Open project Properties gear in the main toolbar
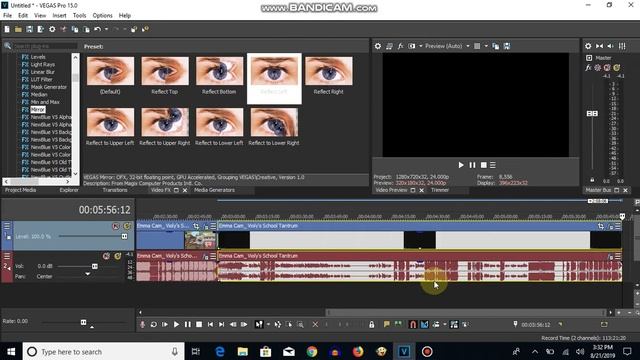 pyautogui.click(x=52, y=29)
